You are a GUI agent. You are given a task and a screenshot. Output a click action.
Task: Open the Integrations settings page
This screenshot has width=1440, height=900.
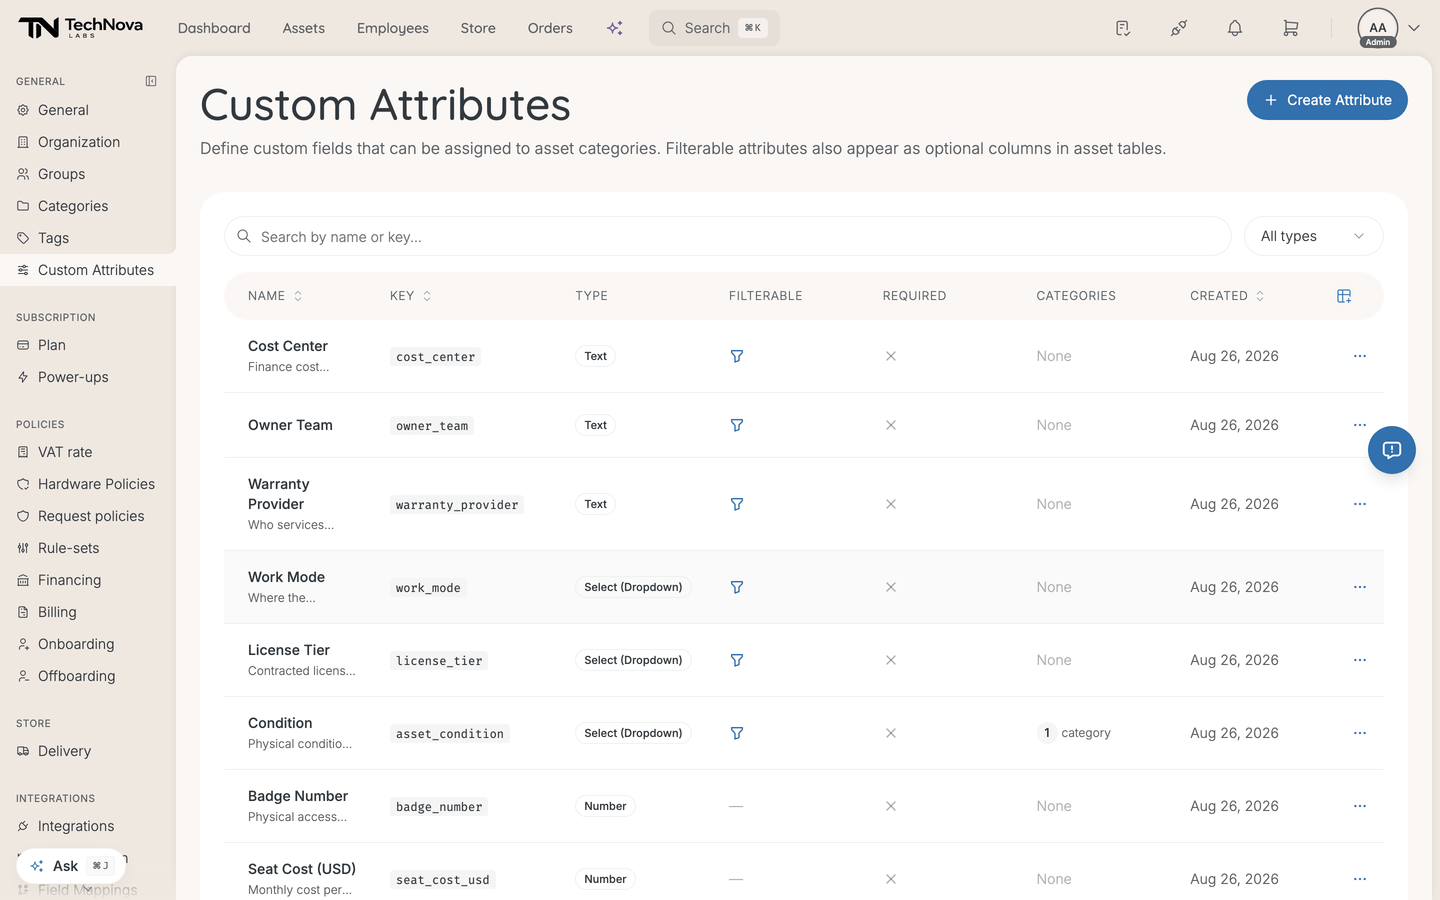point(88,826)
